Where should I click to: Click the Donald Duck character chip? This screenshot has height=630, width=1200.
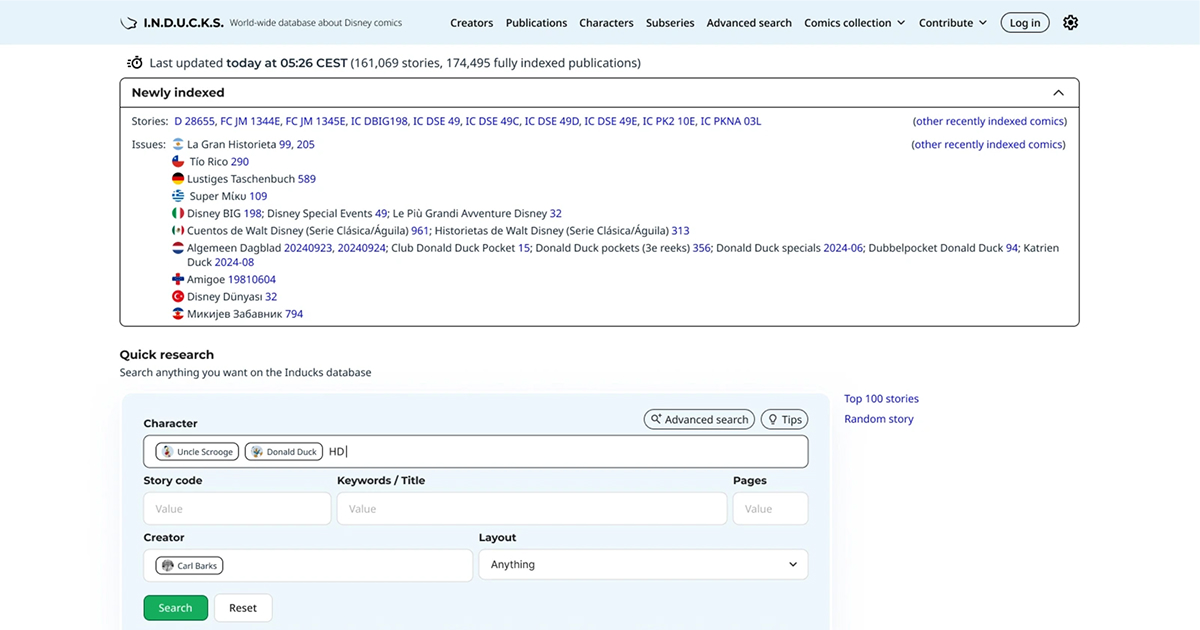coord(284,452)
